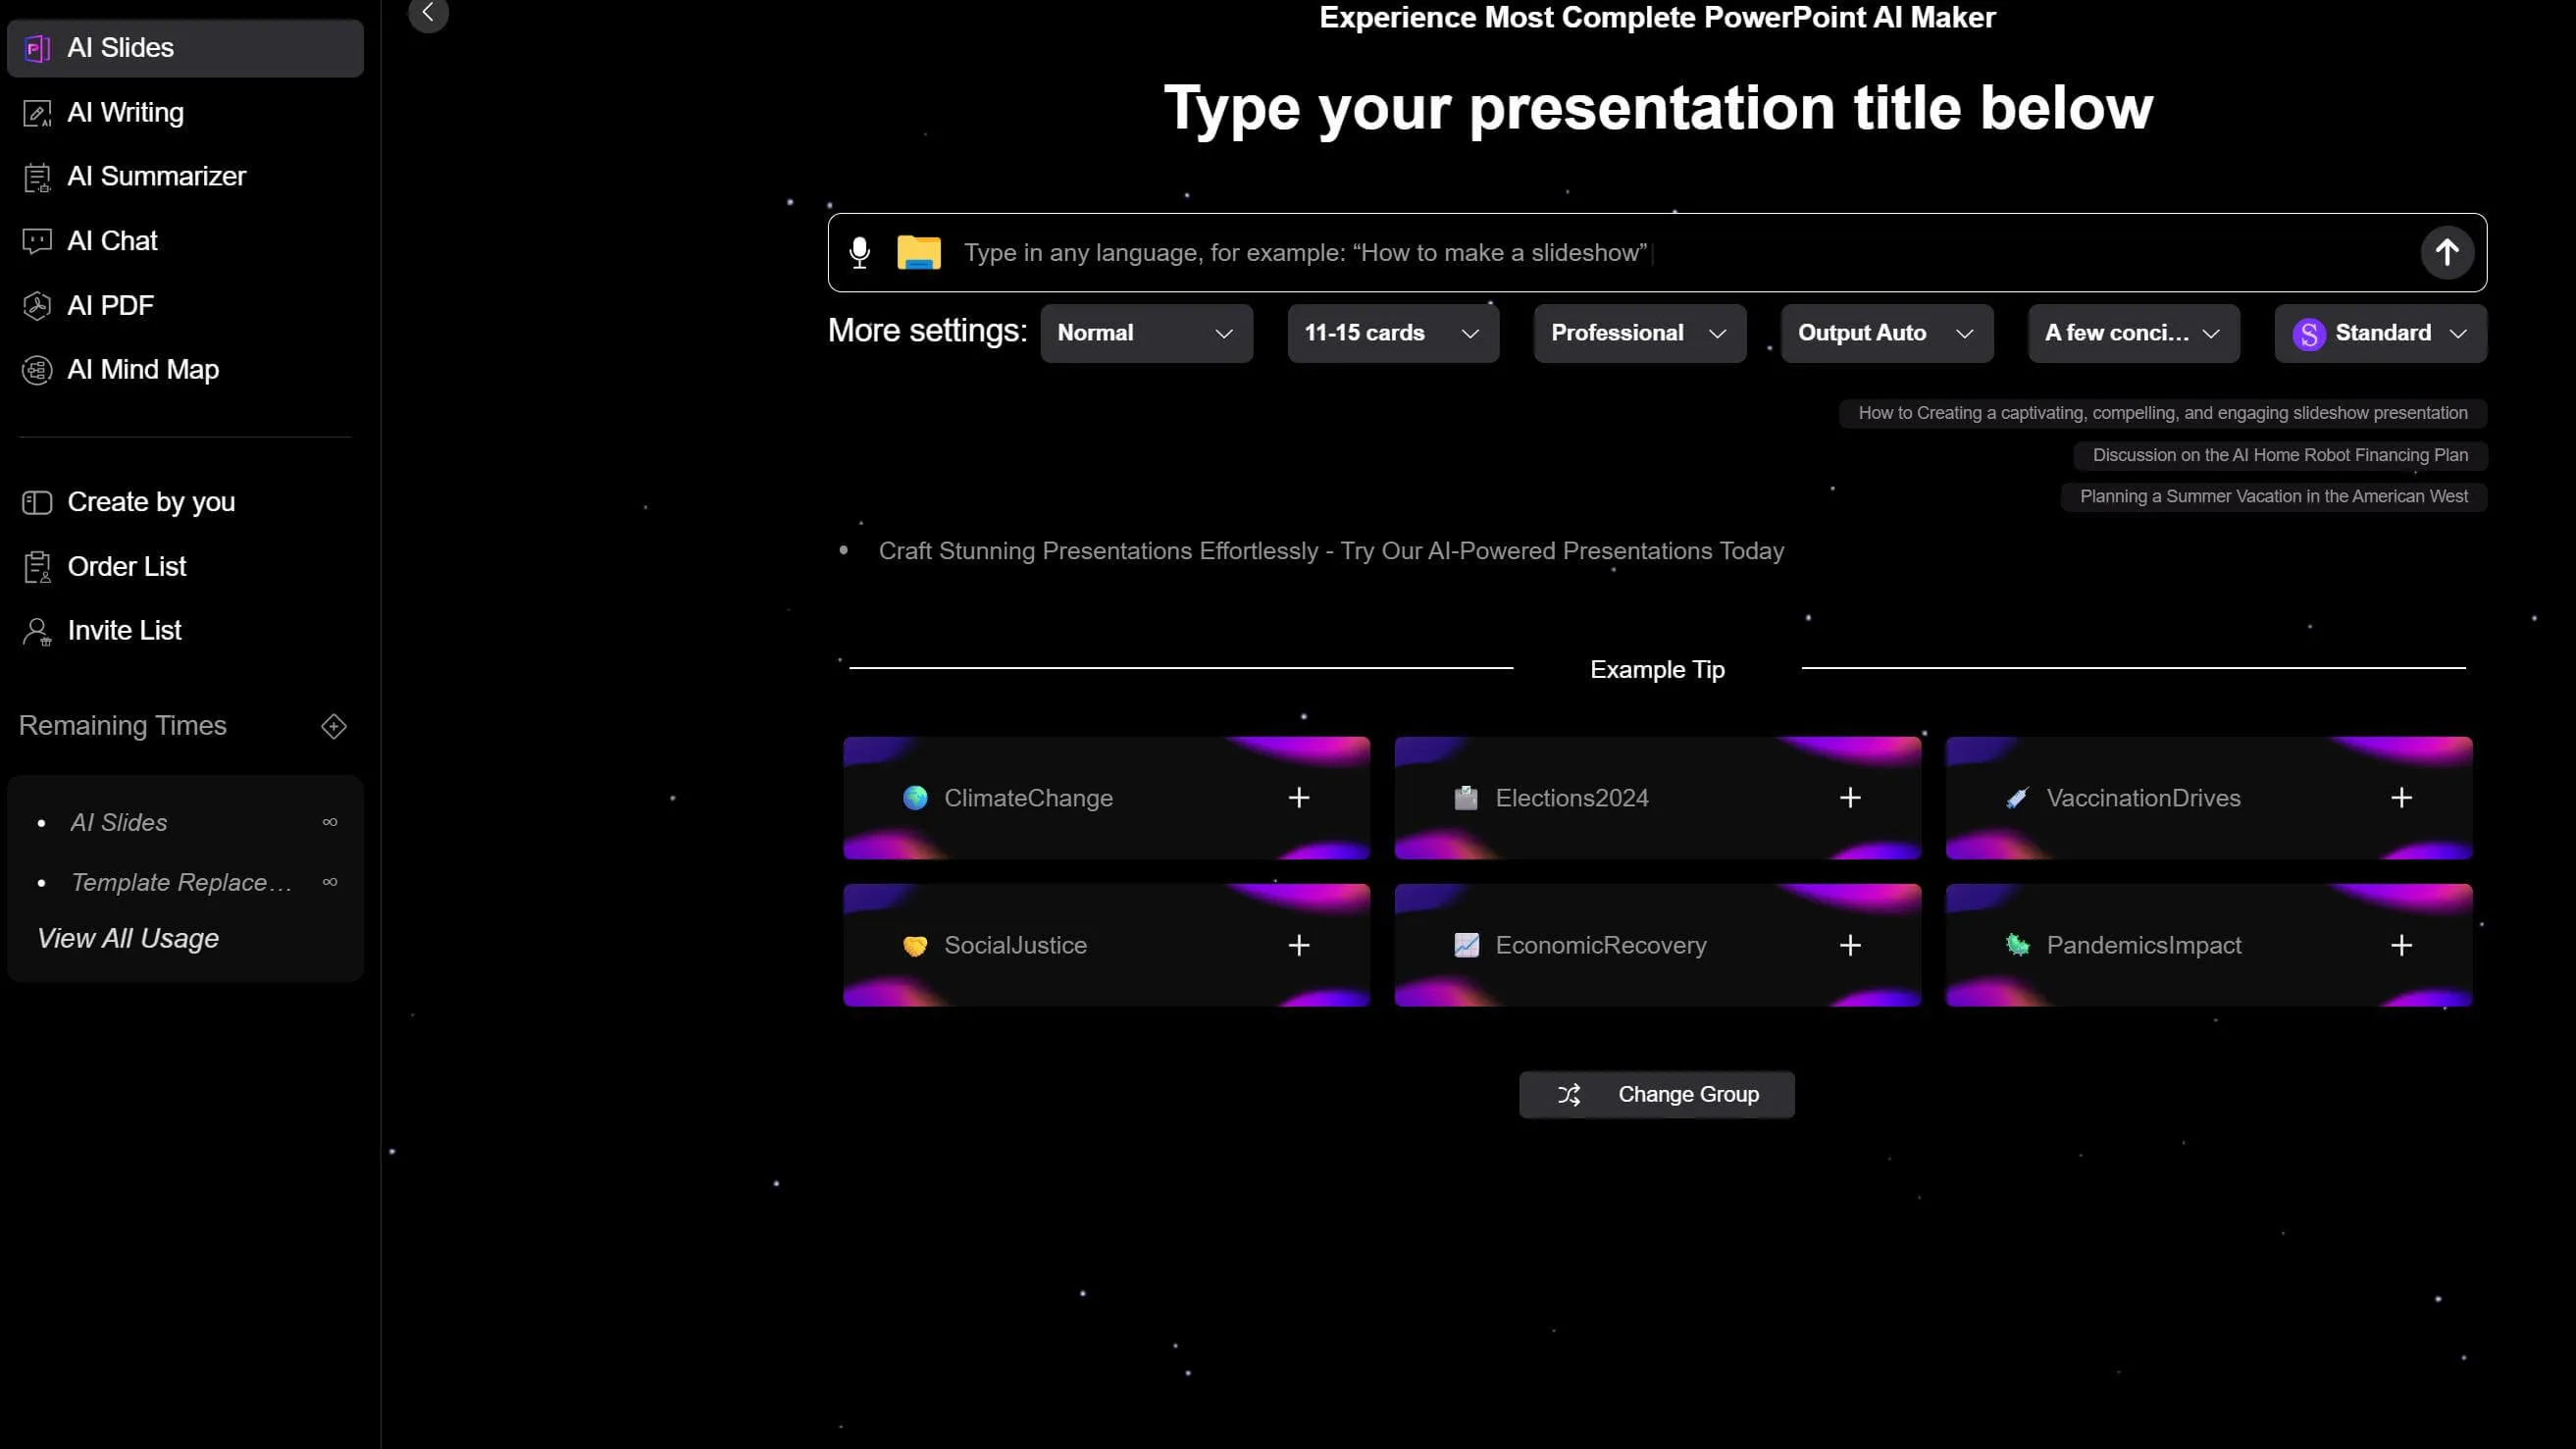Image resolution: width=2576 pixels, height=1449 pixels.
Task: Open the Professional tone dropdown
Action: coord(1638,333)
